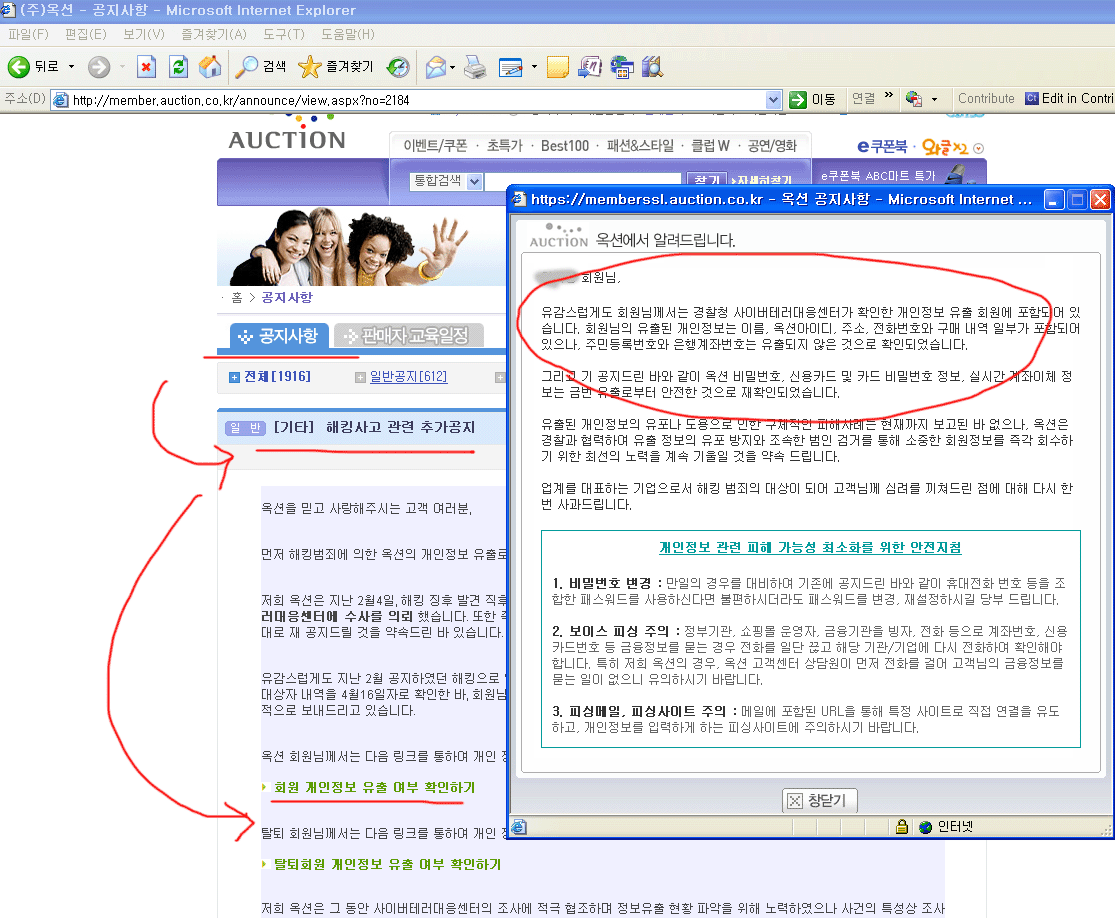Screen dimensions: 1115x918
Task: Open dropdown arrow beside the Contribute toolbar icon
Action: click(934, 100)
